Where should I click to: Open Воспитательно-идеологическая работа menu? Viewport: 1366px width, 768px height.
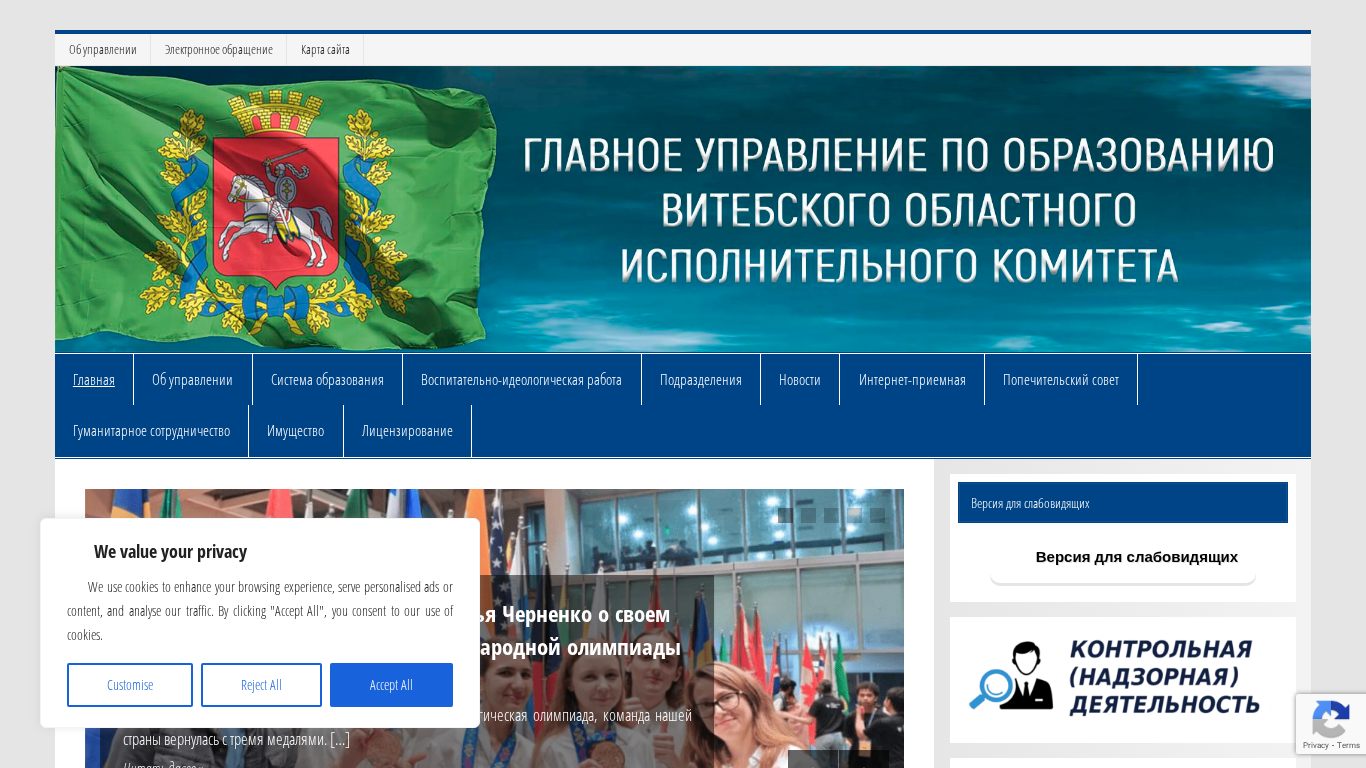pos(521,380)
